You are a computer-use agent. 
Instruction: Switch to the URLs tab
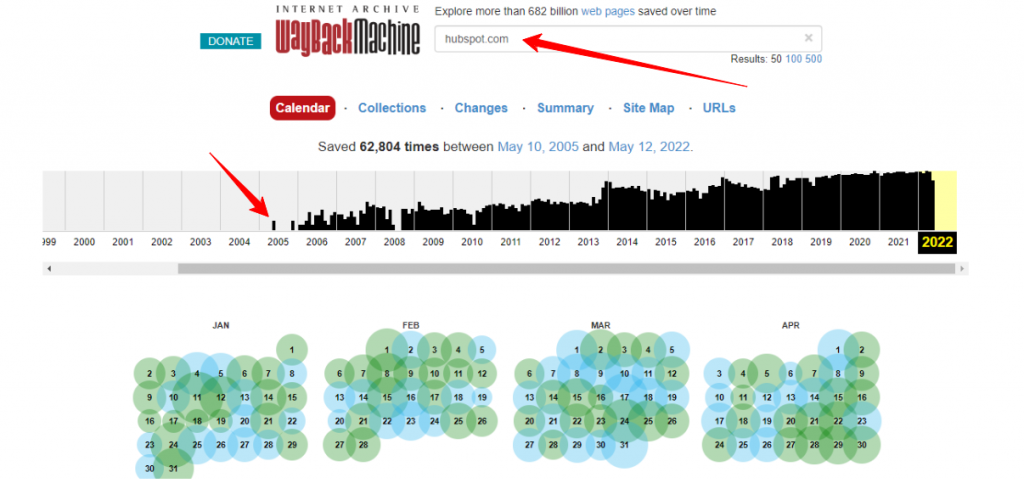[719, 108]
